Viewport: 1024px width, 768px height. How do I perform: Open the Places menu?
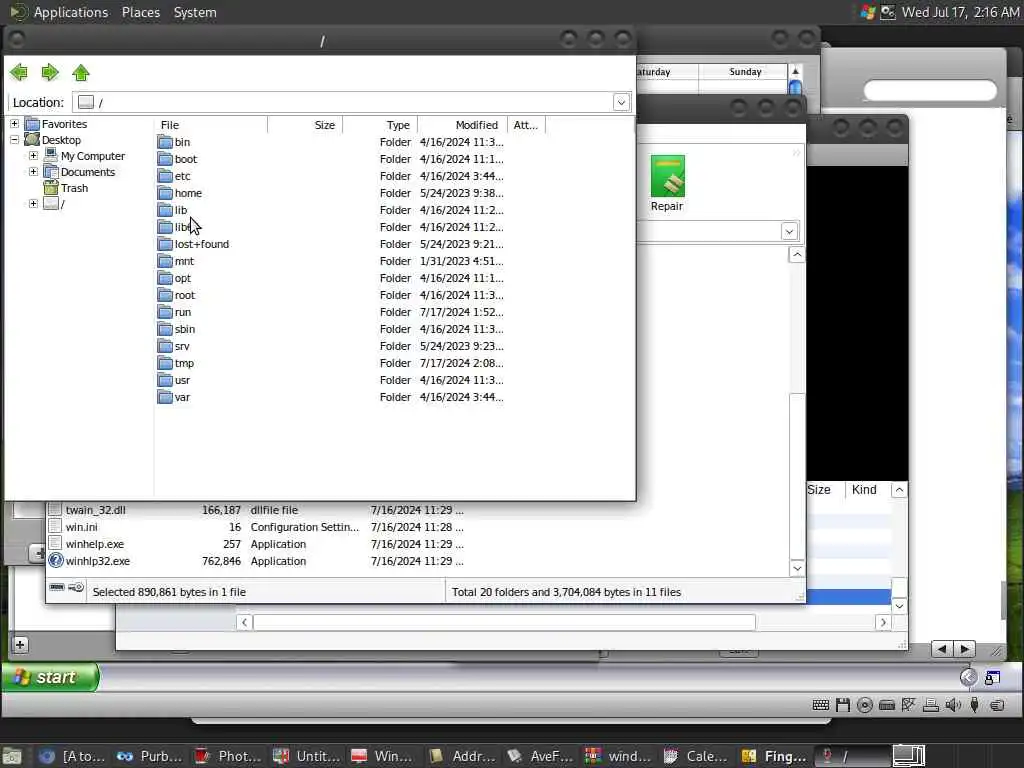coord(140,12)
